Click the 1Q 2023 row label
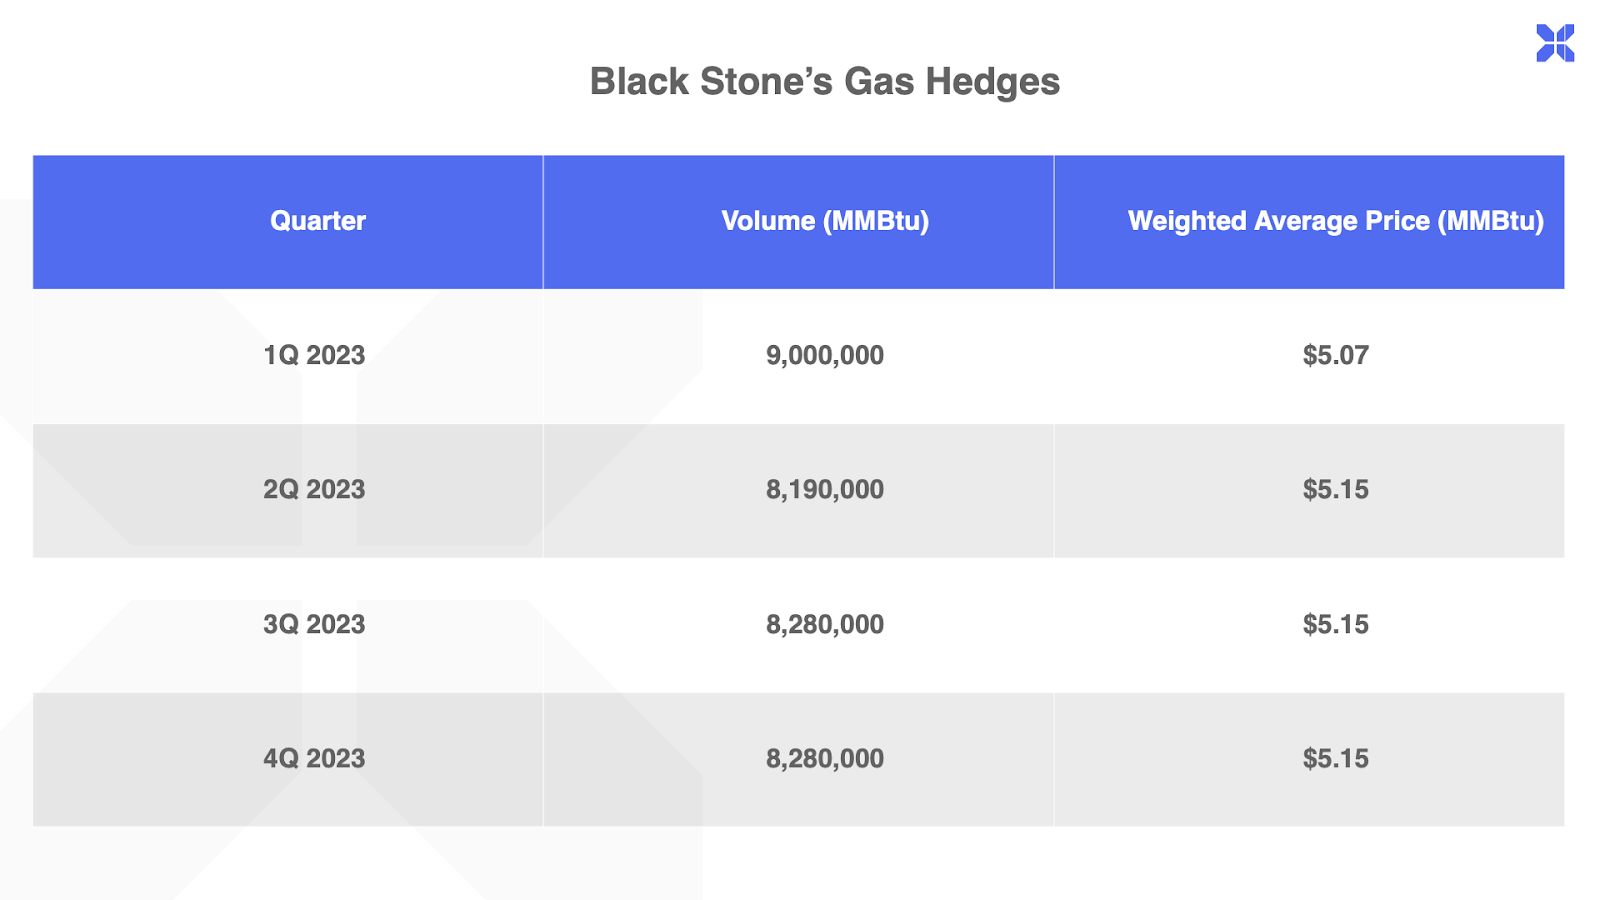 314,355
